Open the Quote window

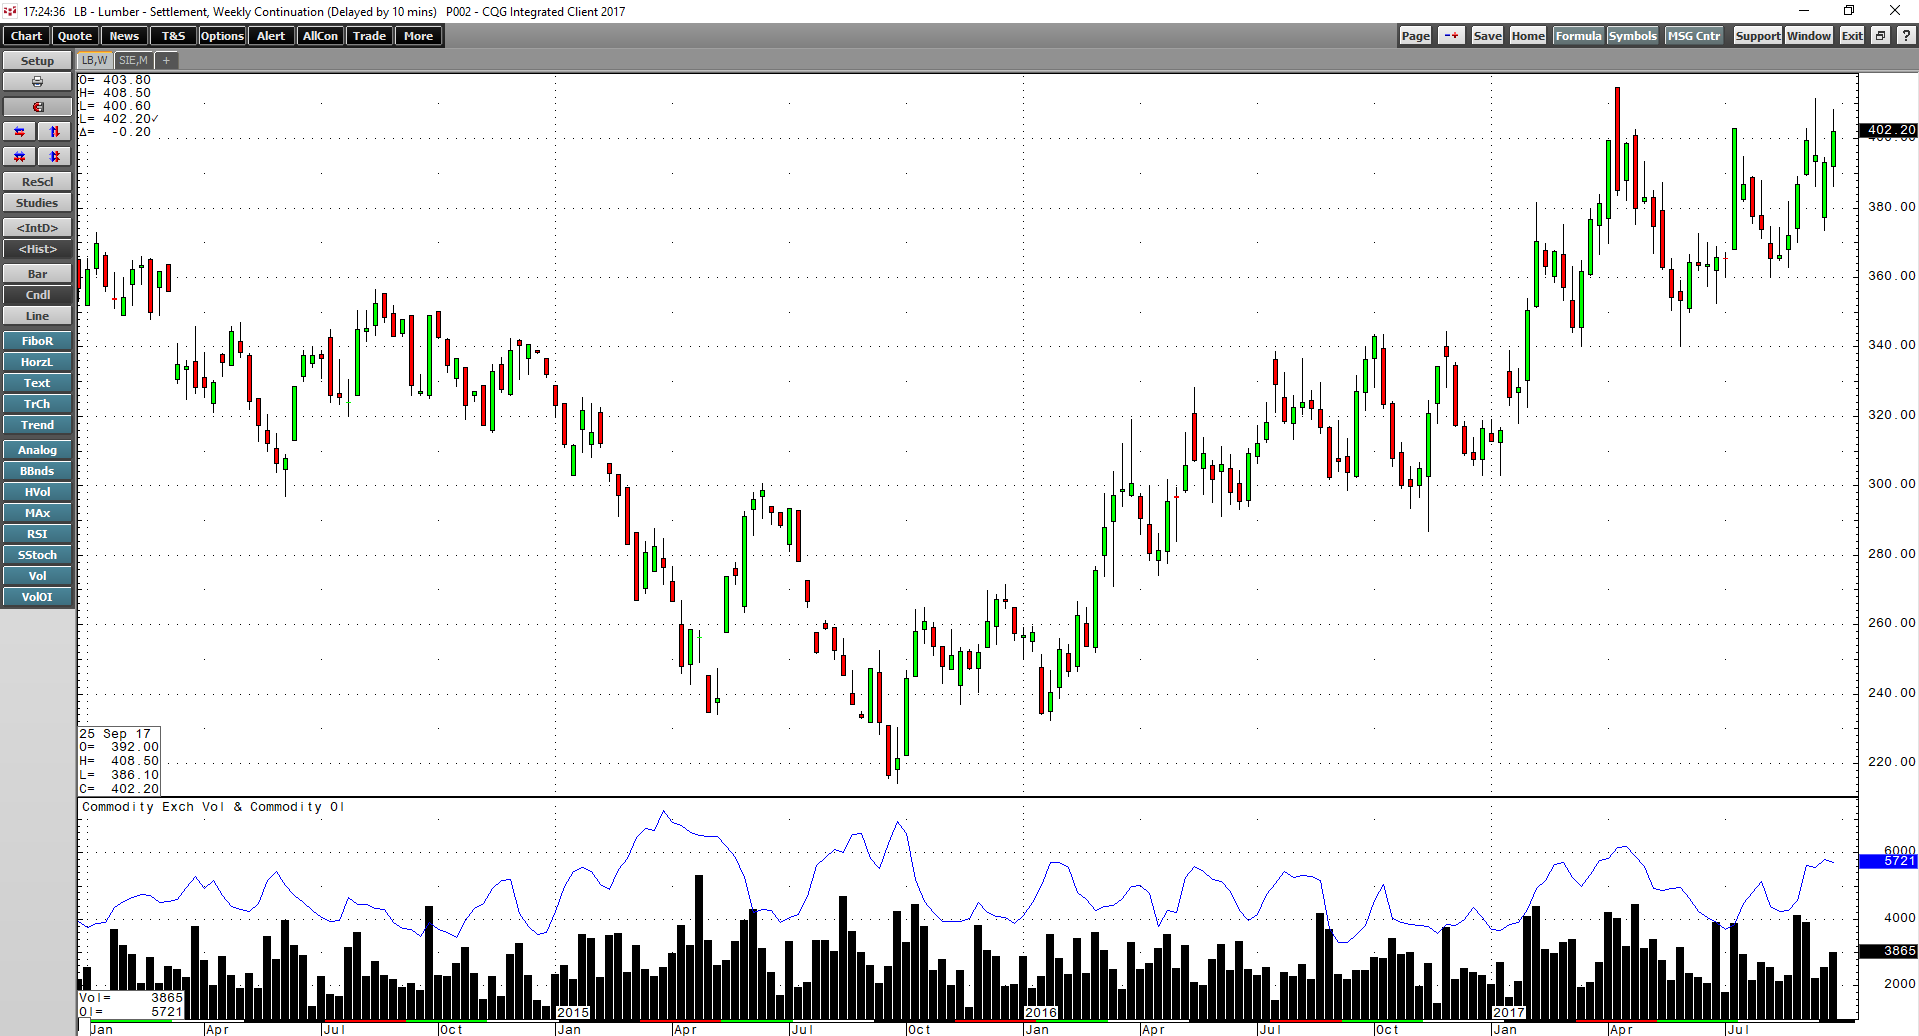point(75,36)
